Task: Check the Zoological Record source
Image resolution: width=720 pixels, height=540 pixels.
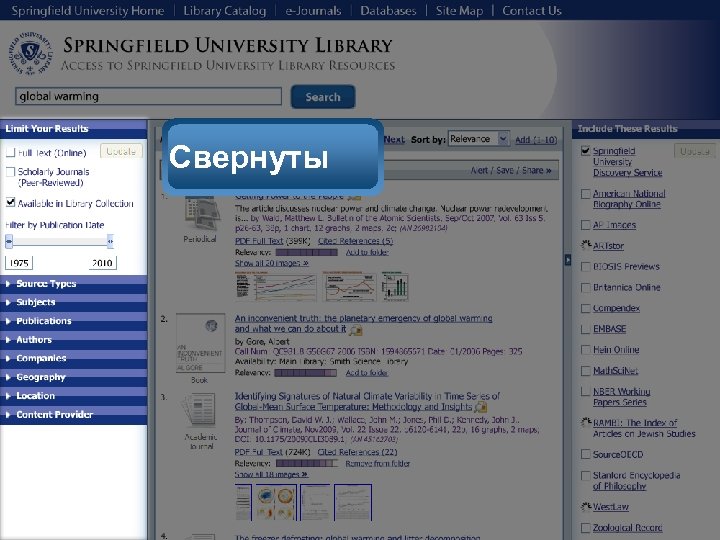Action: 585,528
